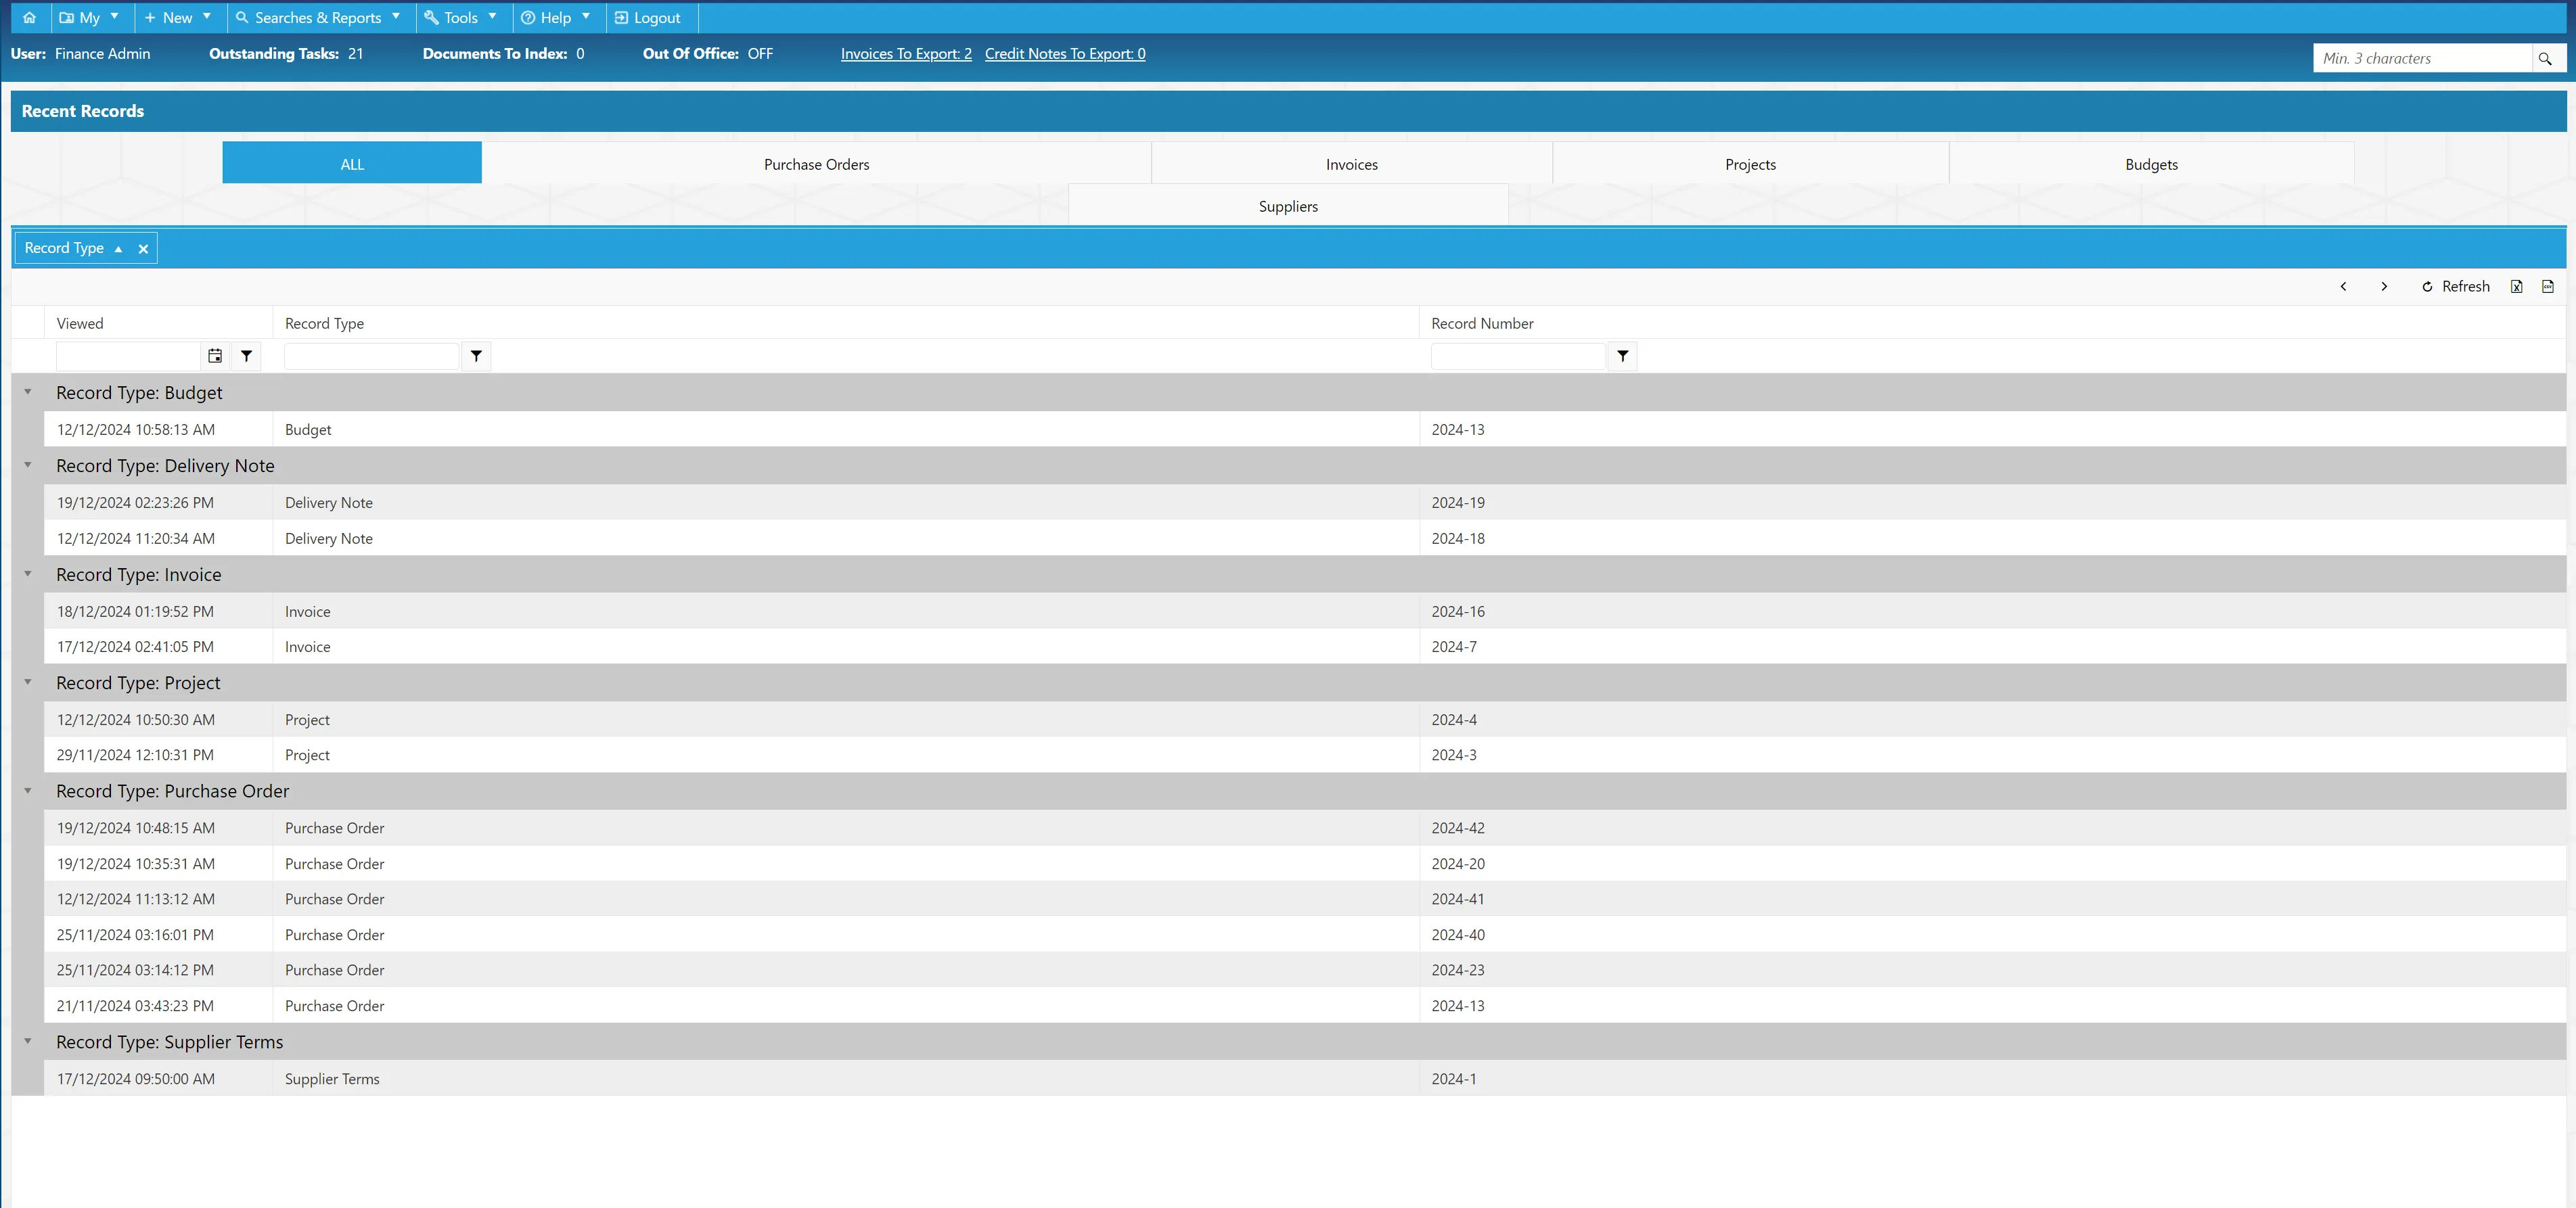Open Delivery Note record 2024-19
This screenshot has width=2576, height=1208.
[1305, 502]
